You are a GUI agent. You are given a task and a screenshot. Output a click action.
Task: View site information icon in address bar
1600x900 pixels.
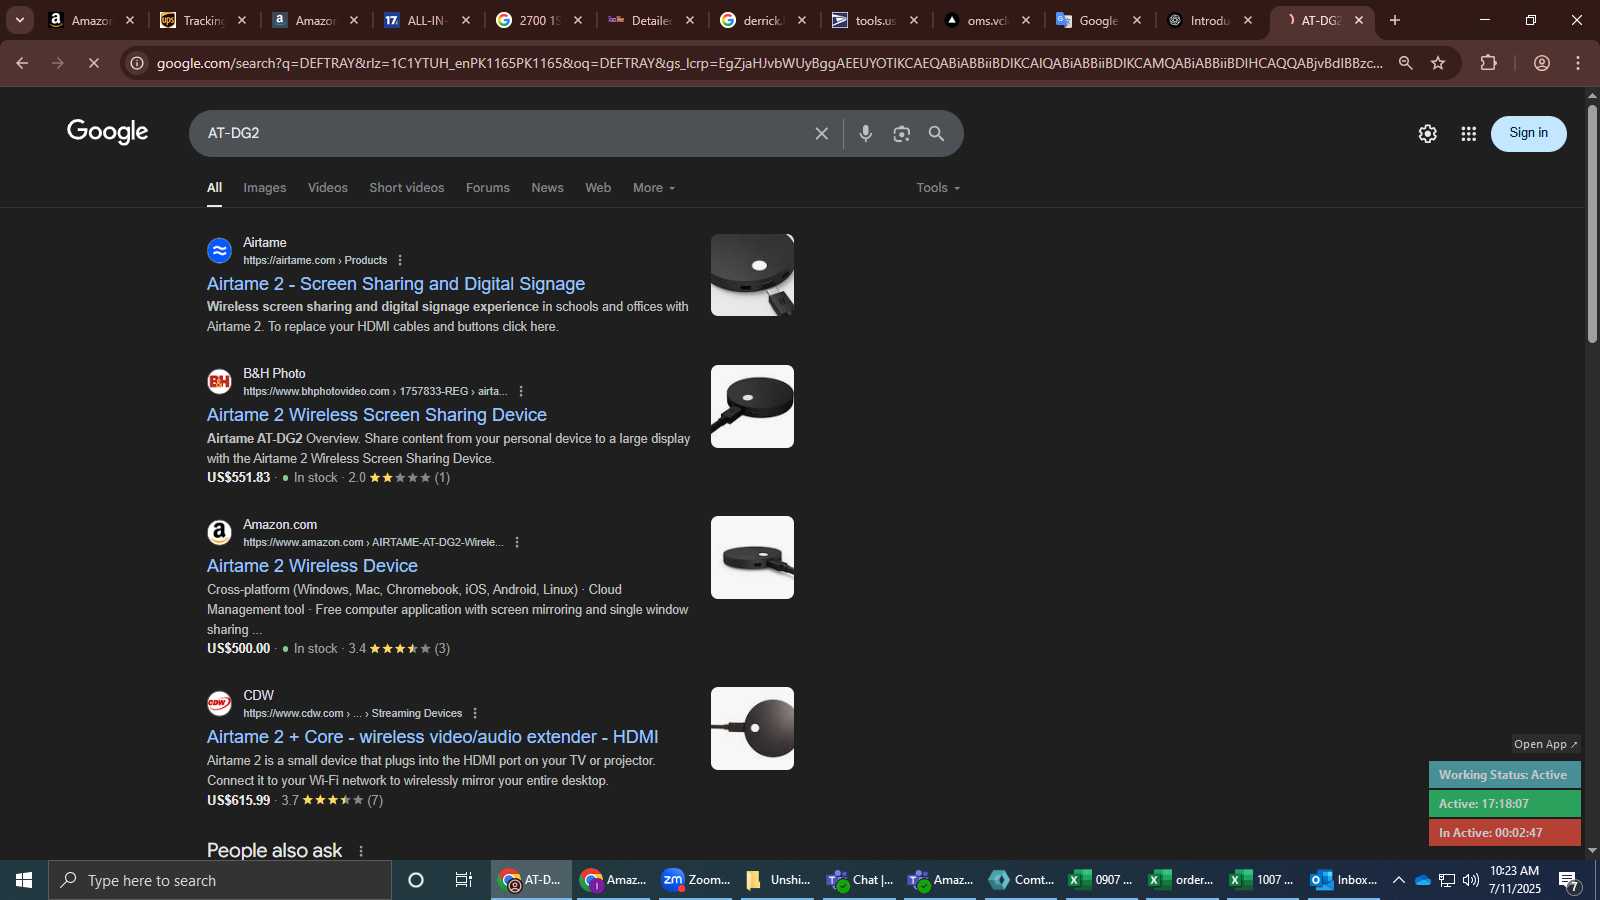[137, 63]
